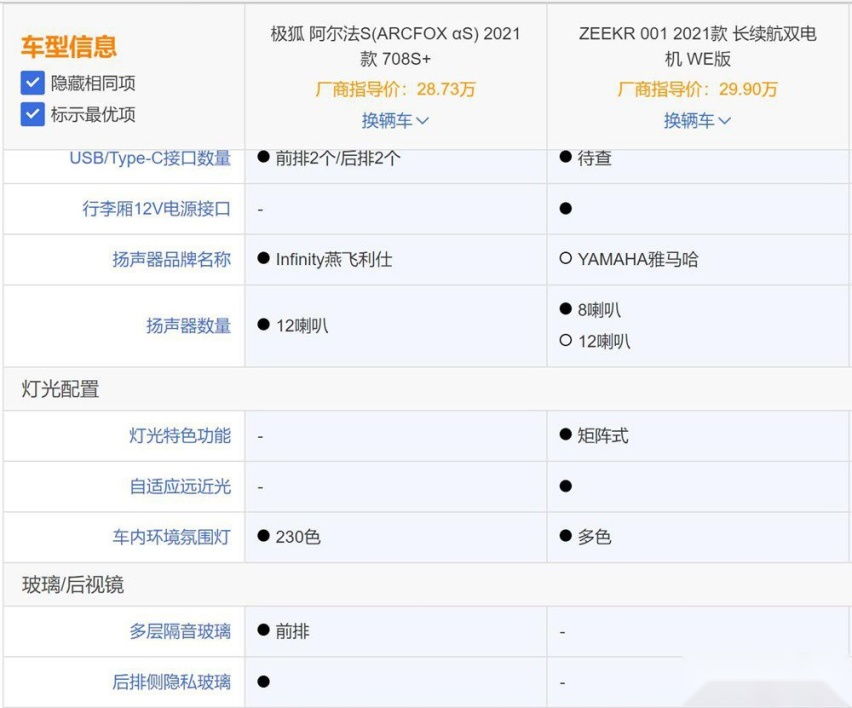The width and height of the screenshot is (852, 708).
Task: Open the 多层隔音玻璃 parameter link
Action: click(180, 631)
